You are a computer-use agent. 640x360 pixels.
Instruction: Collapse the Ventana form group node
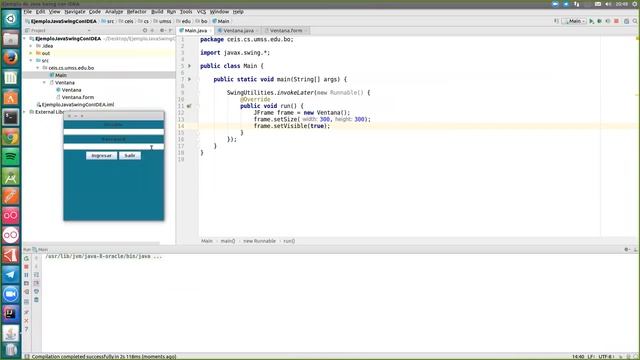44,82
